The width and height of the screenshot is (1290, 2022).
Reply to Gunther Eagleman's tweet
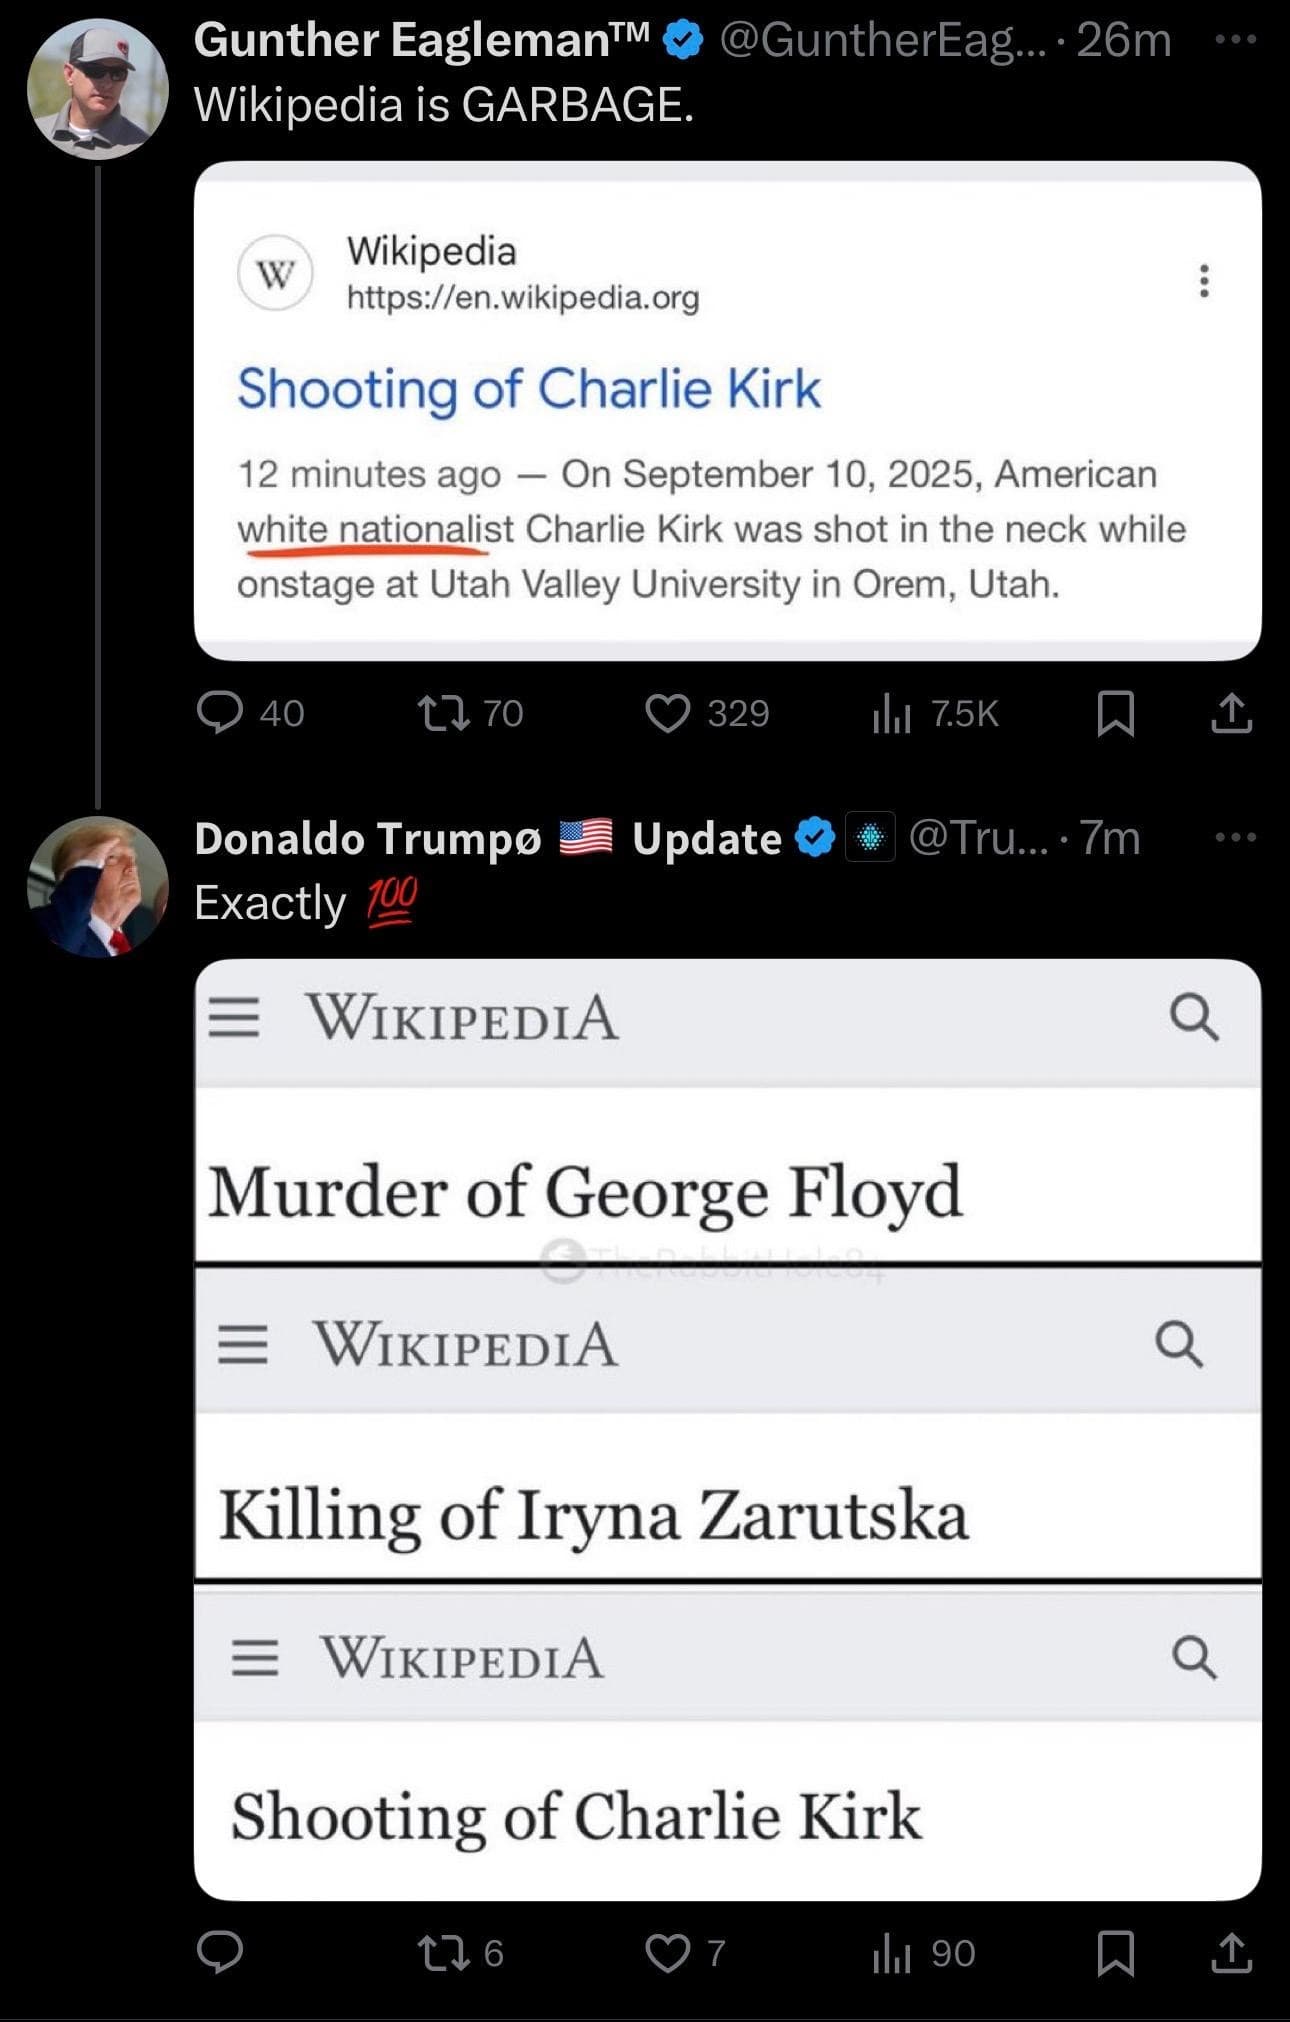[220, 713]
